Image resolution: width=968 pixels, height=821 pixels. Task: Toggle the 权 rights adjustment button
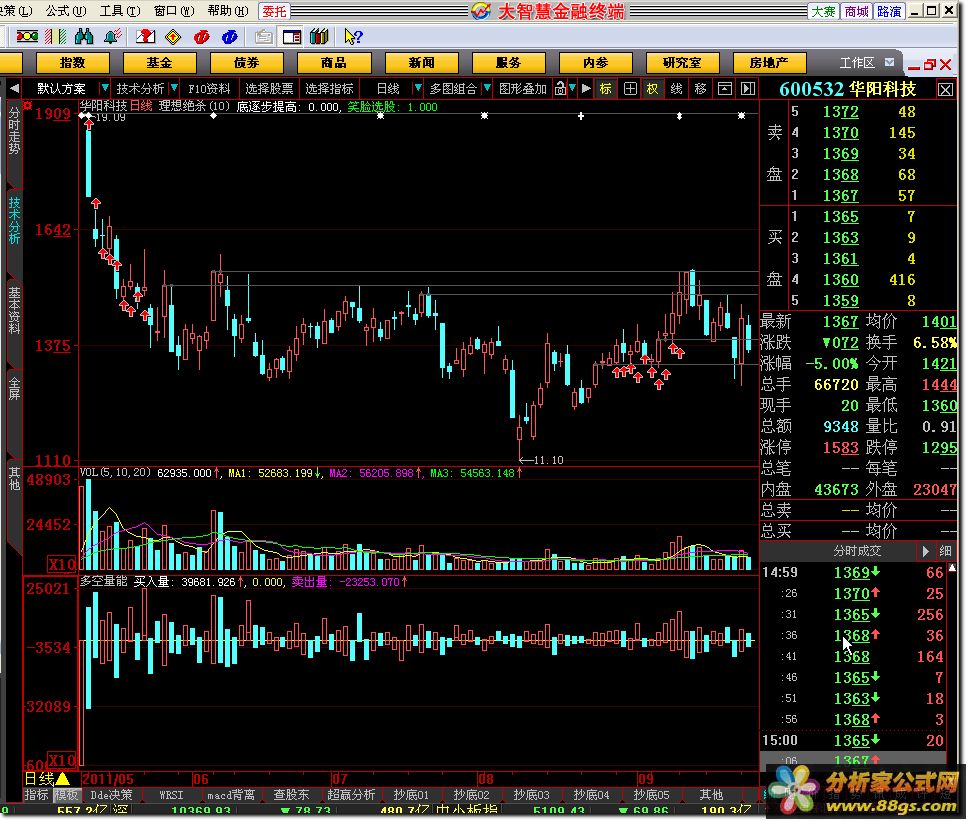pyautogui.click(x=653, y=89)
